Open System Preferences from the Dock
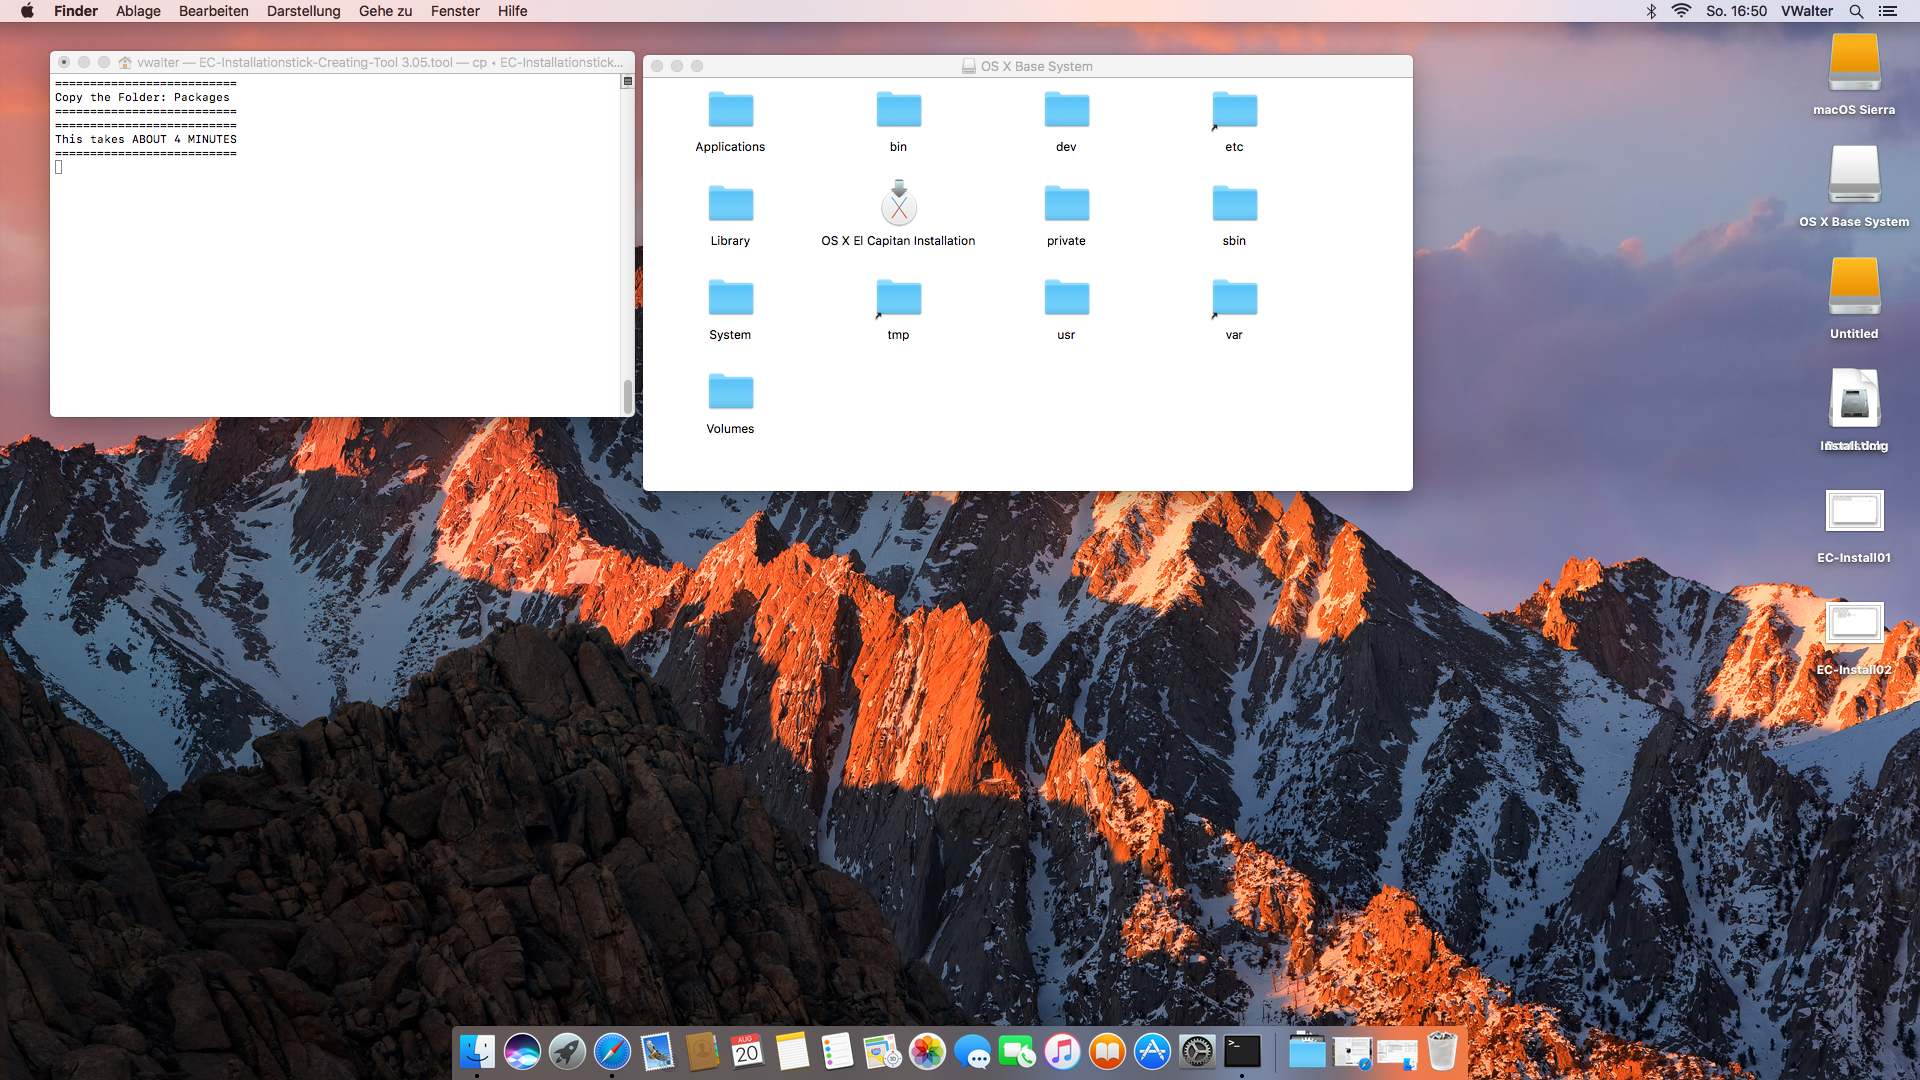The image size is (1920, 1080). coord(1197,1052)
